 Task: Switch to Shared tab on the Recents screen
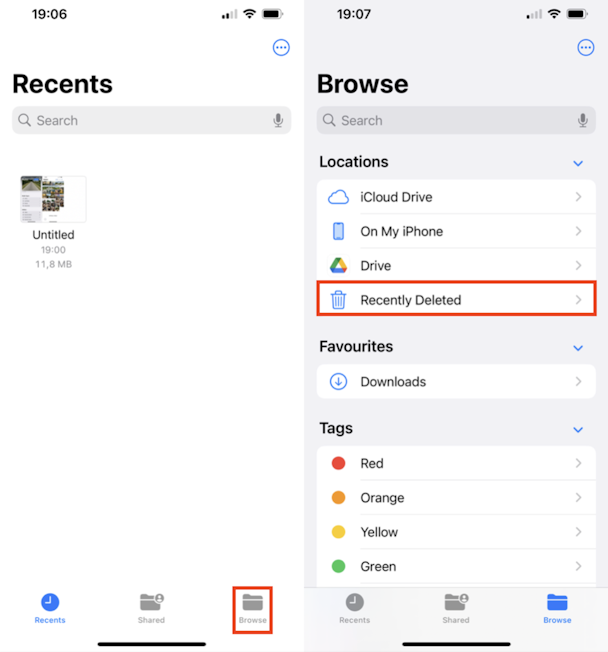151,609
